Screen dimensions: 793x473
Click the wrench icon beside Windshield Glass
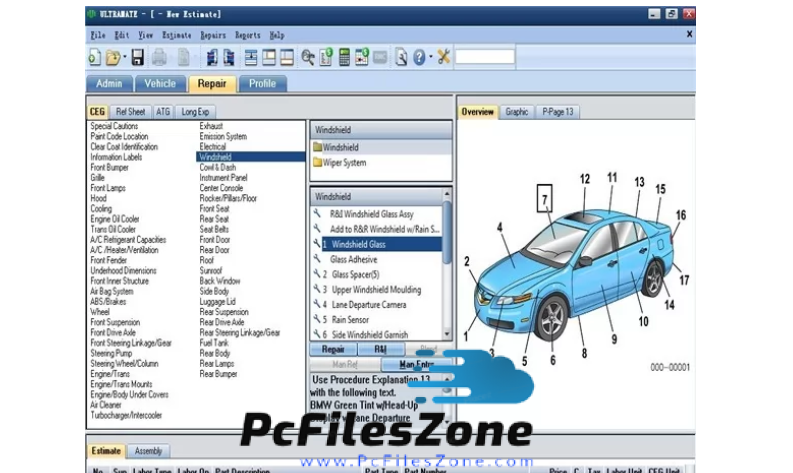point(317,243)
